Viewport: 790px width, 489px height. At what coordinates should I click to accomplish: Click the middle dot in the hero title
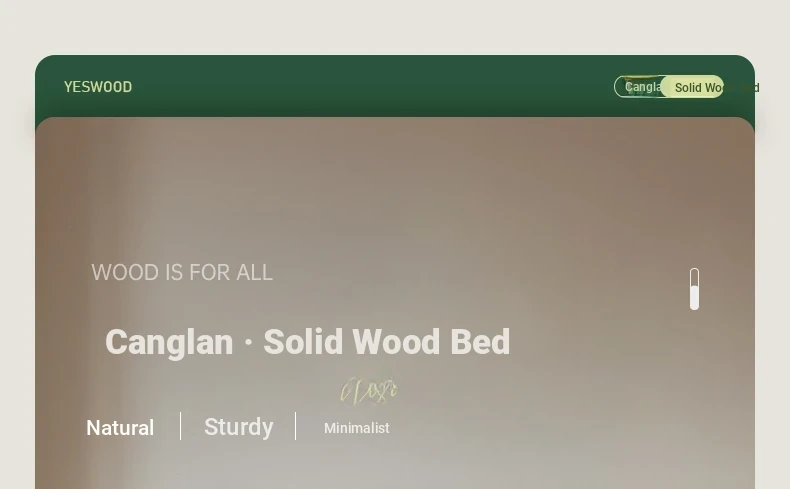point(248,342)
